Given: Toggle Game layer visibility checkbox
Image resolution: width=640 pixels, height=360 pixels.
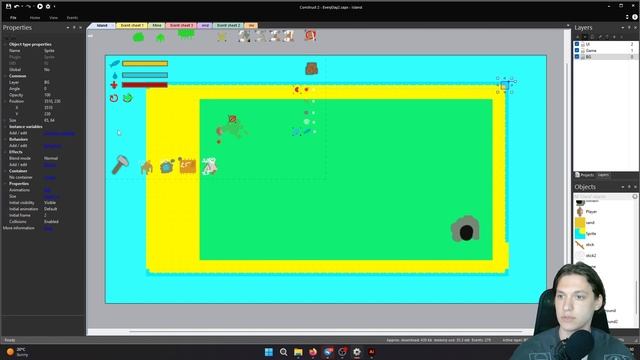Looking at the screenshot, I should (x=577, y=50).
